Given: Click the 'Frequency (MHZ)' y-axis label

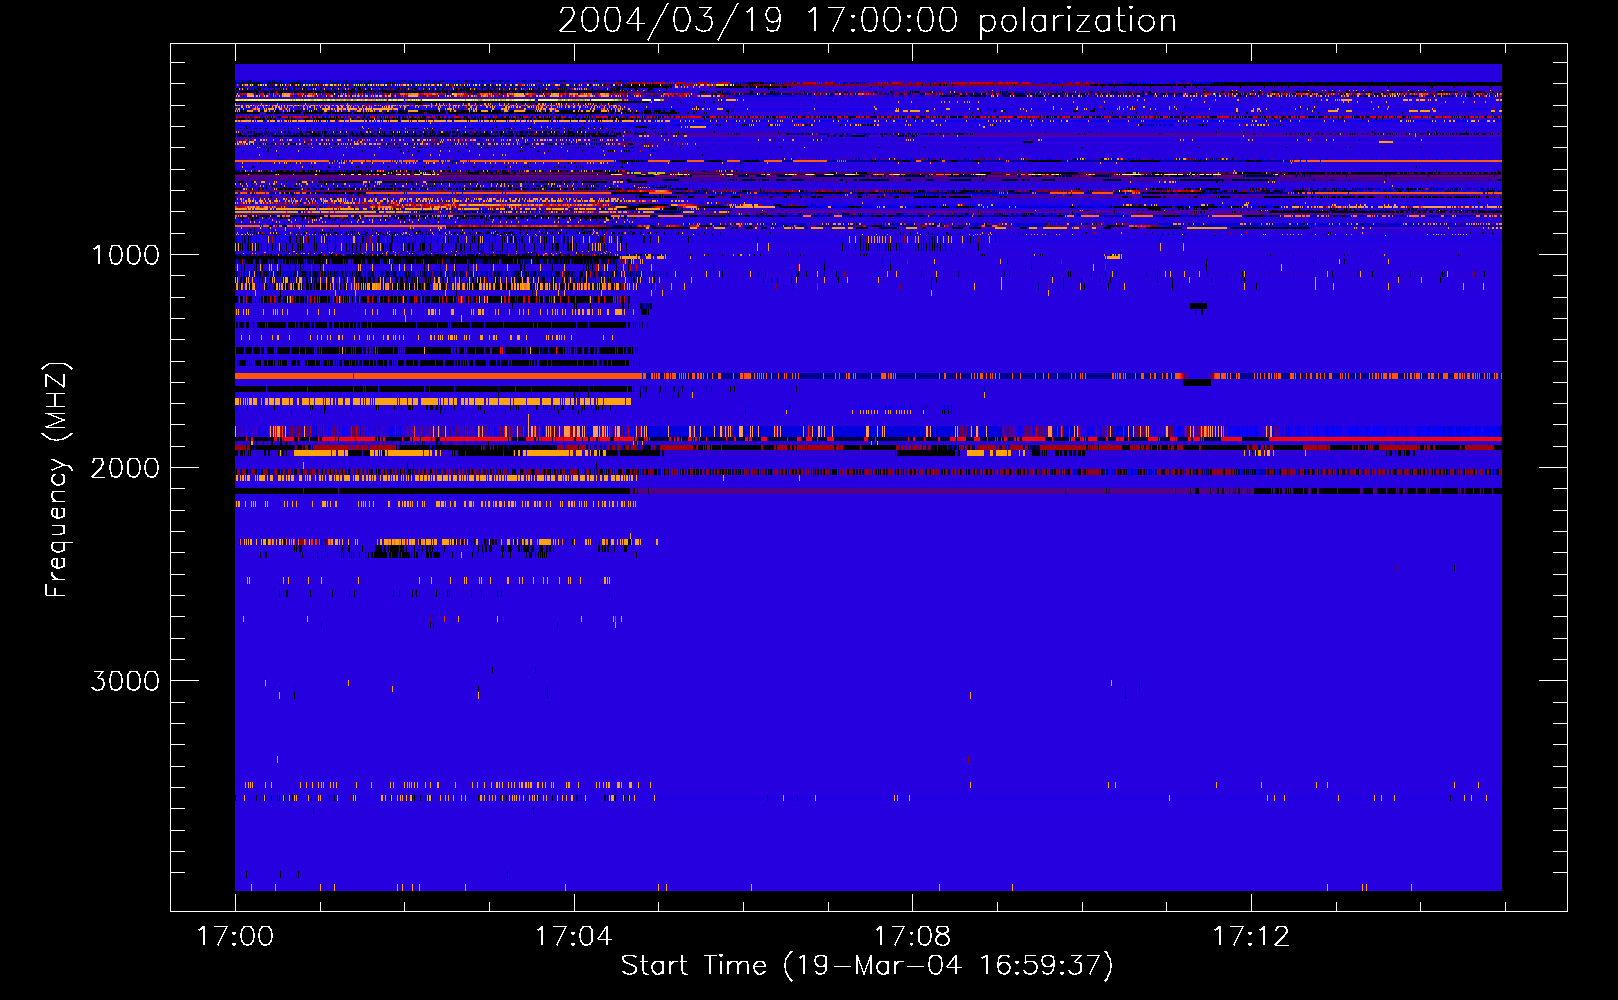Looking at the screenshot, I should pos(57,480).
